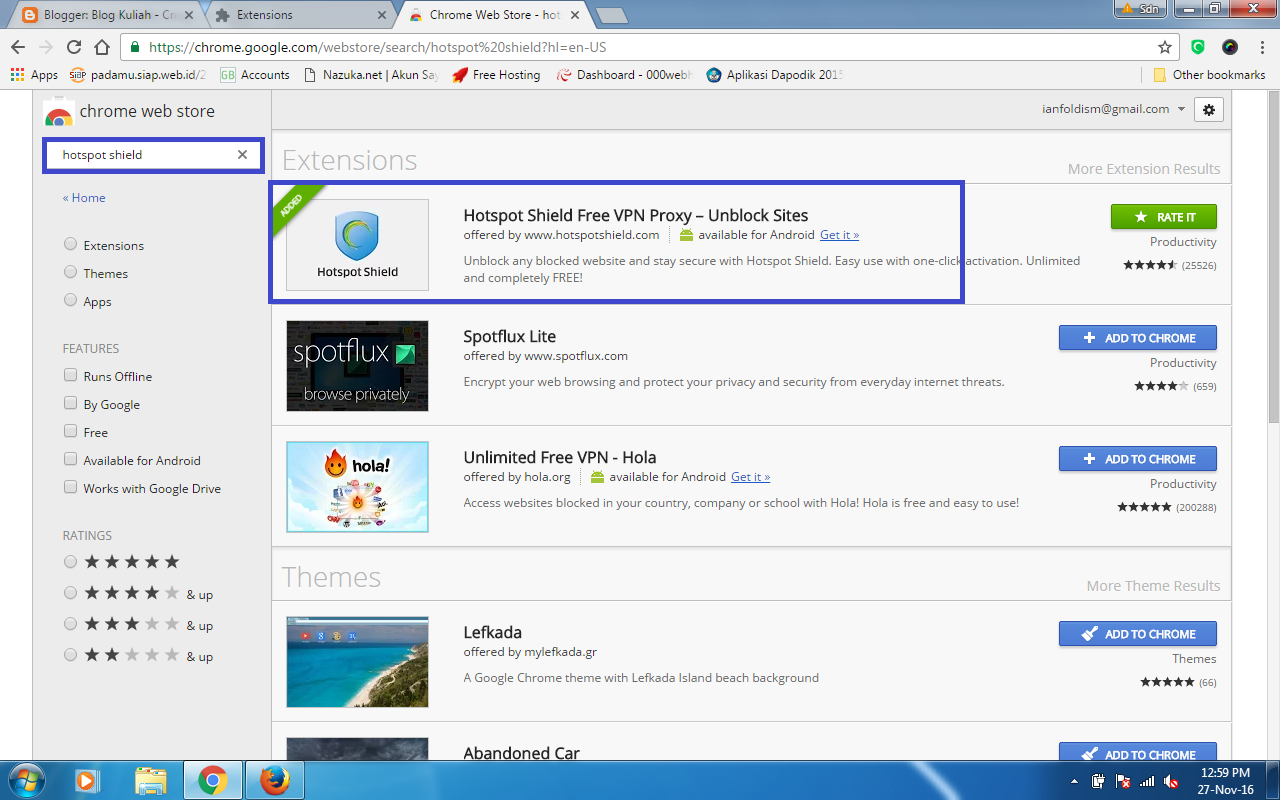Screen dimensions: 1280x800
Task: Open File Explorer from the taskbar
Action: 150,780
